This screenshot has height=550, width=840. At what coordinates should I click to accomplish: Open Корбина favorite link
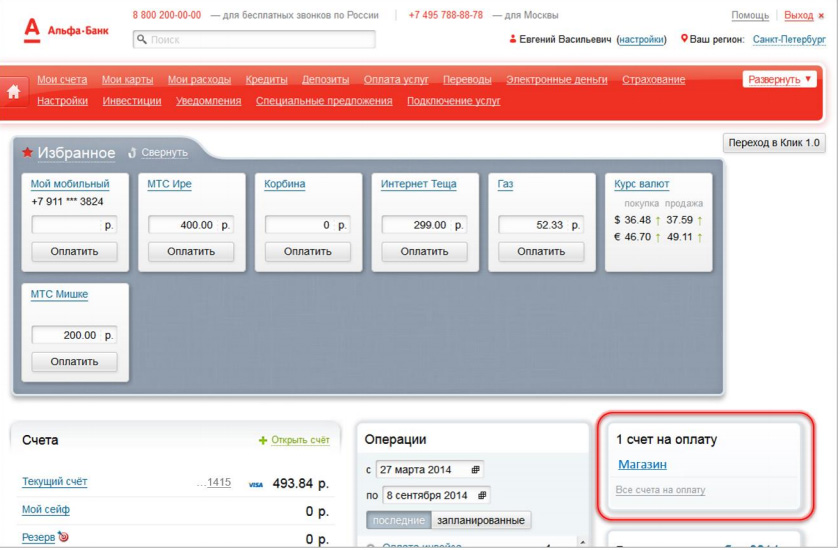click(x=284, y=184)
